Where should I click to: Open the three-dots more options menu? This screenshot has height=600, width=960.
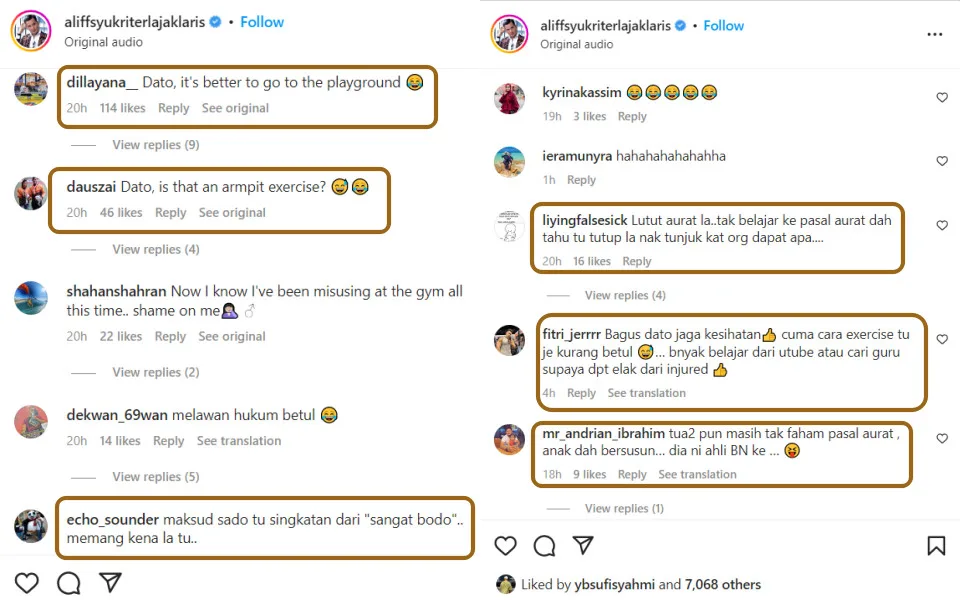point(935,34)
